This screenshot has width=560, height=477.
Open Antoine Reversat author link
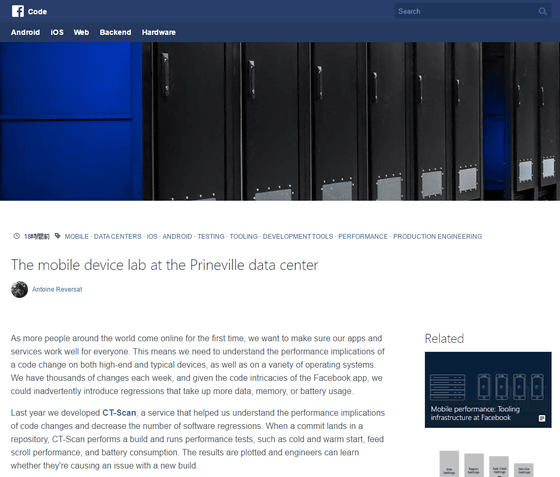pyautogui.click(x=57, y=289)
